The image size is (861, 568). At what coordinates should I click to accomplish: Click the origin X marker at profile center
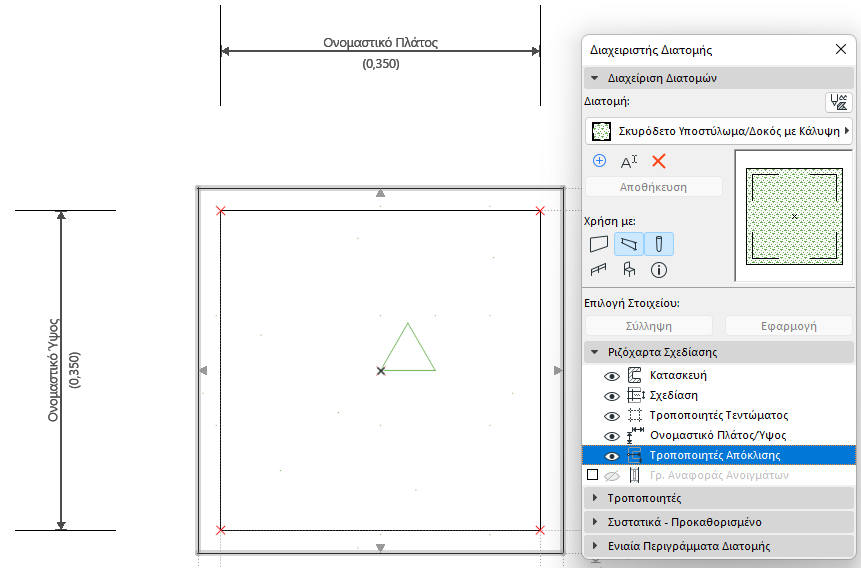[381, 371]
